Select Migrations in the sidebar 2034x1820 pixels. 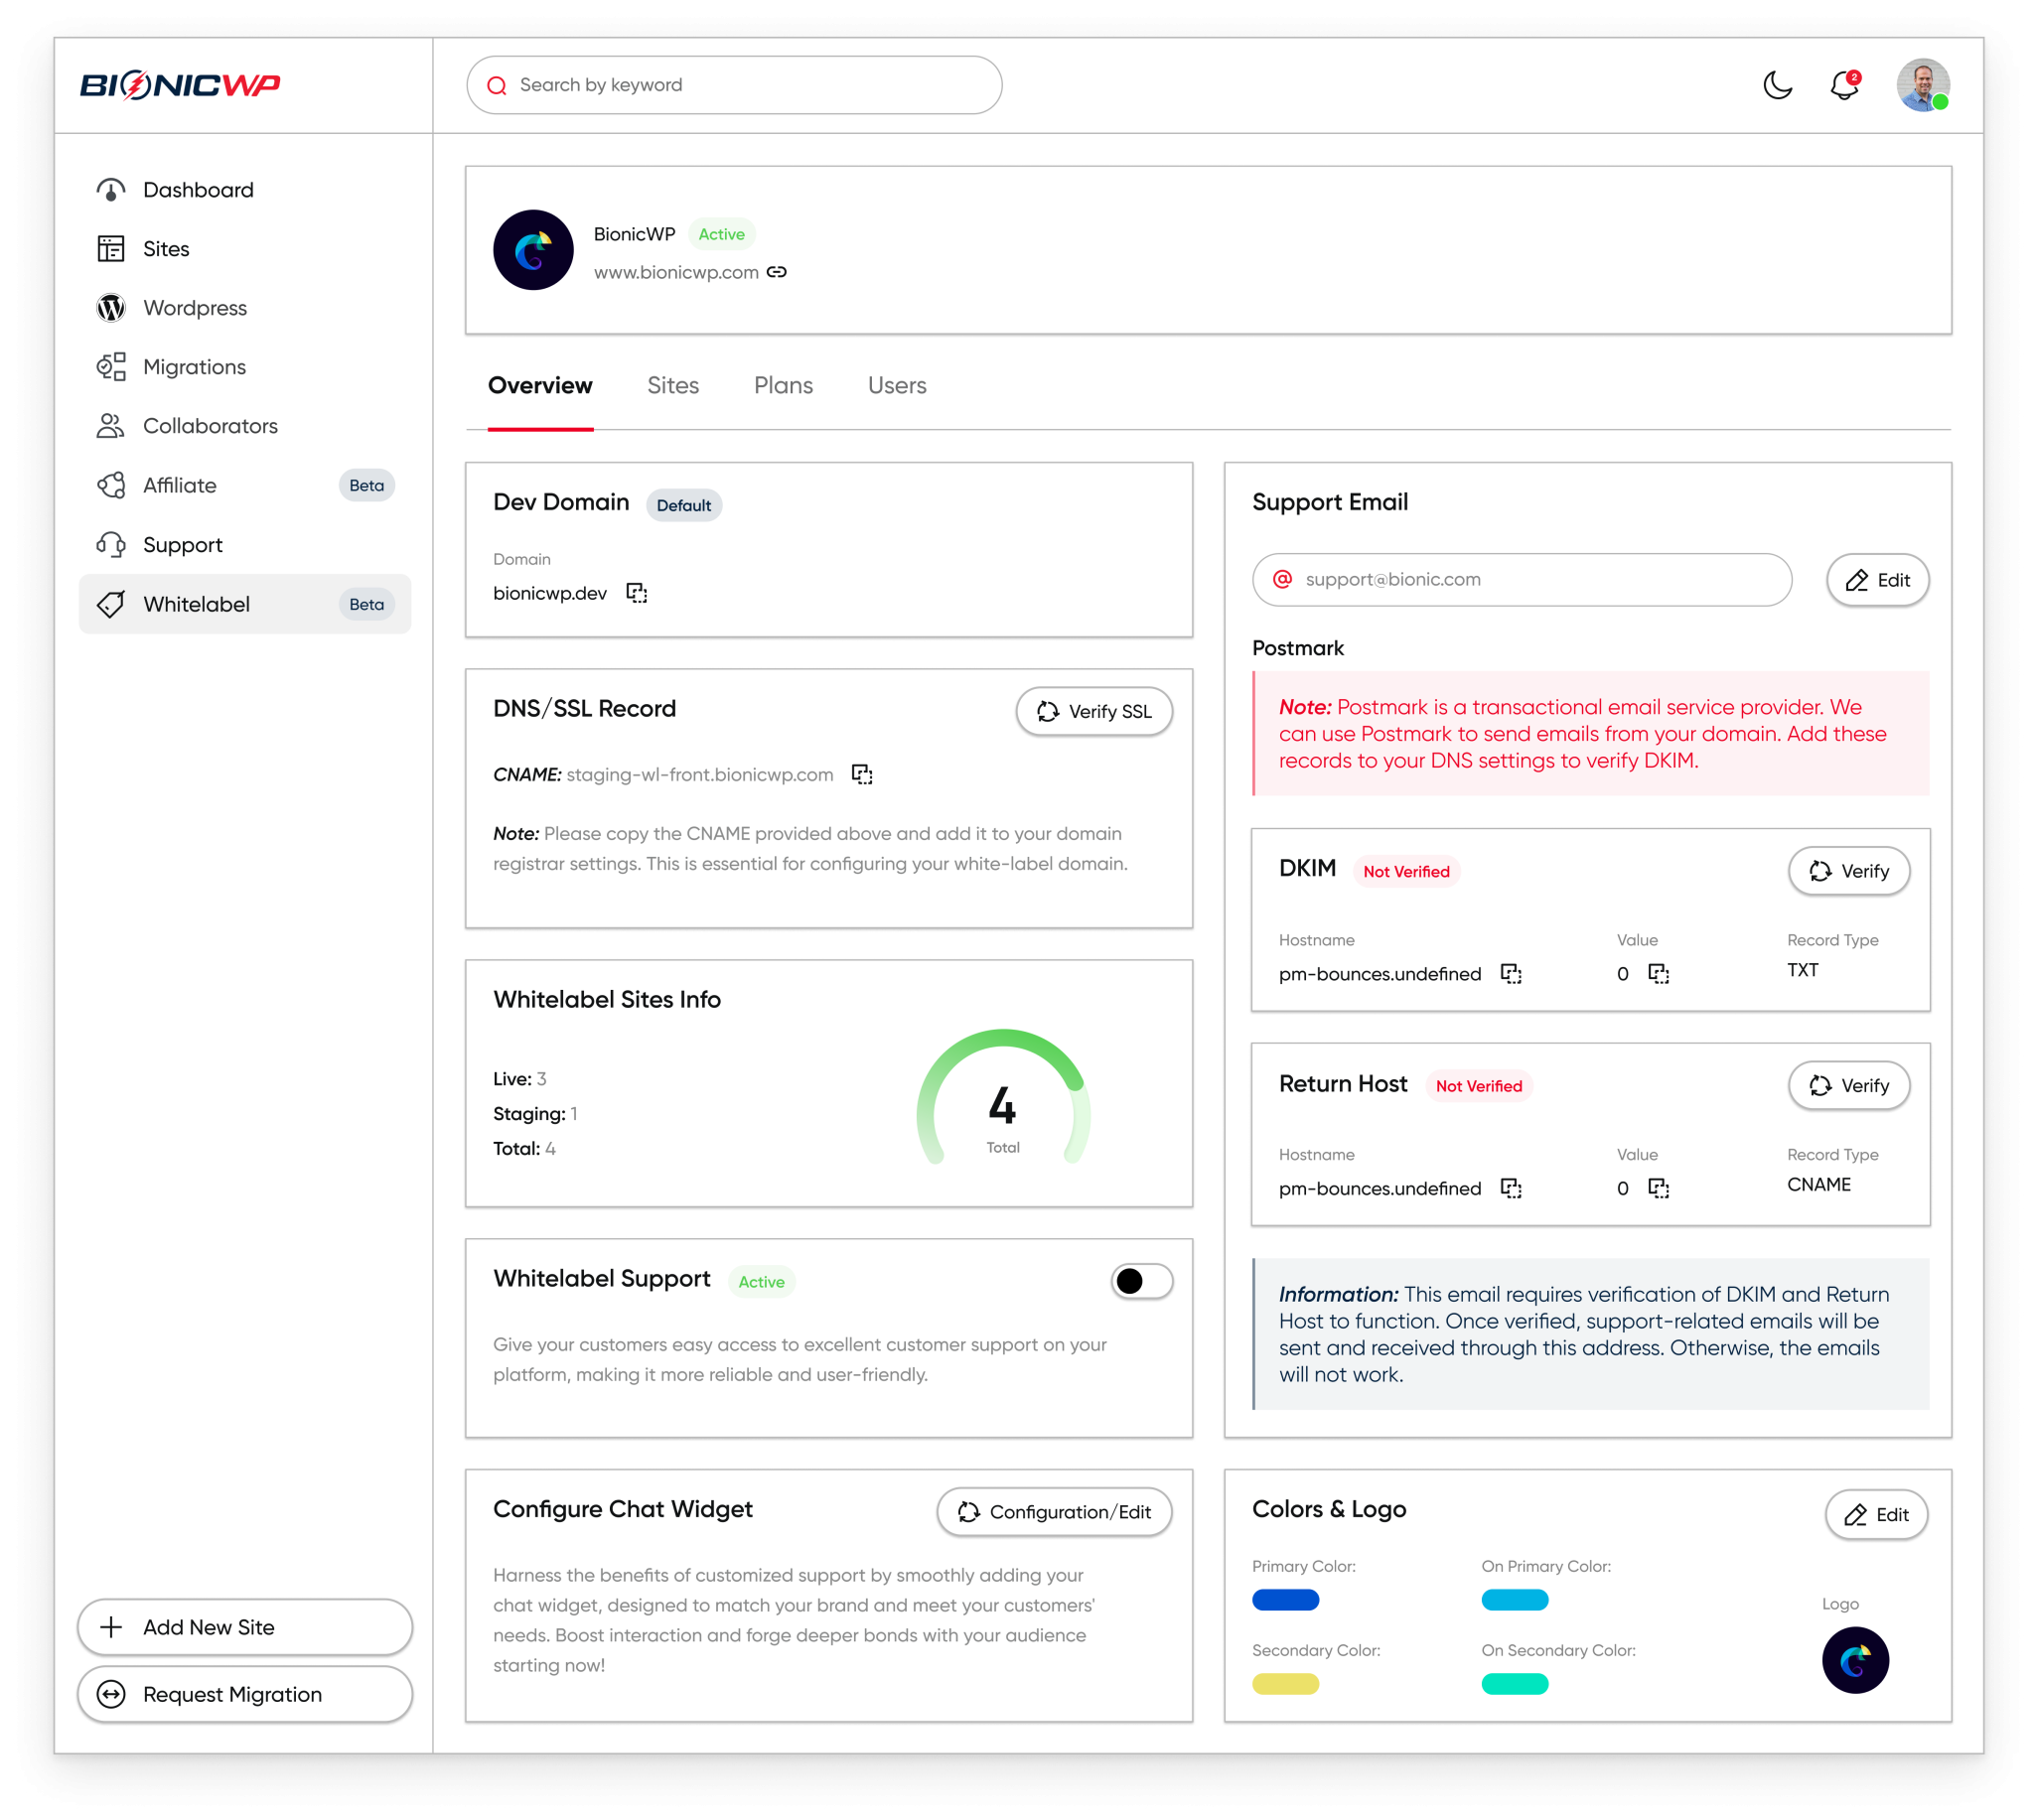[196, 367]
